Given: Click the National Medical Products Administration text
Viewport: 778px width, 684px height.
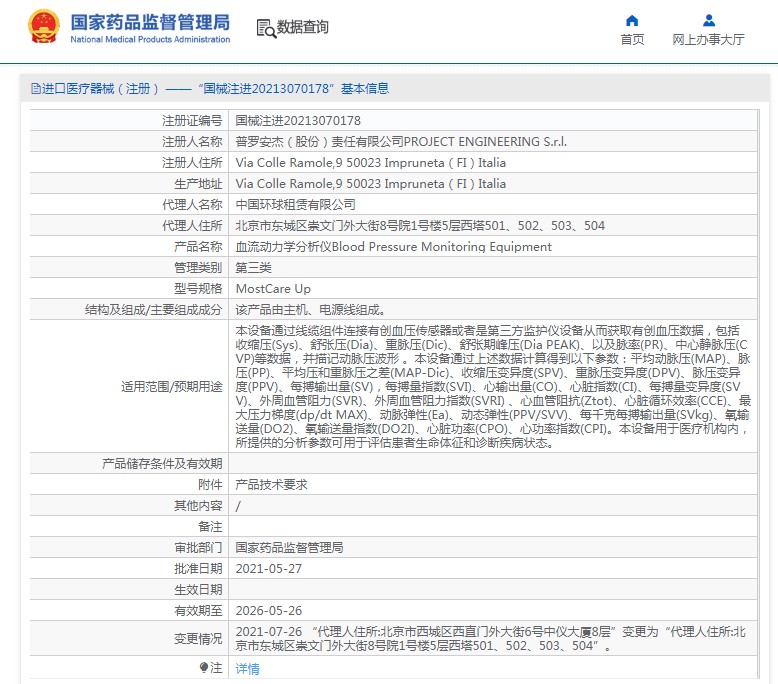Looking at the screenshot, I should coord(150,39).
